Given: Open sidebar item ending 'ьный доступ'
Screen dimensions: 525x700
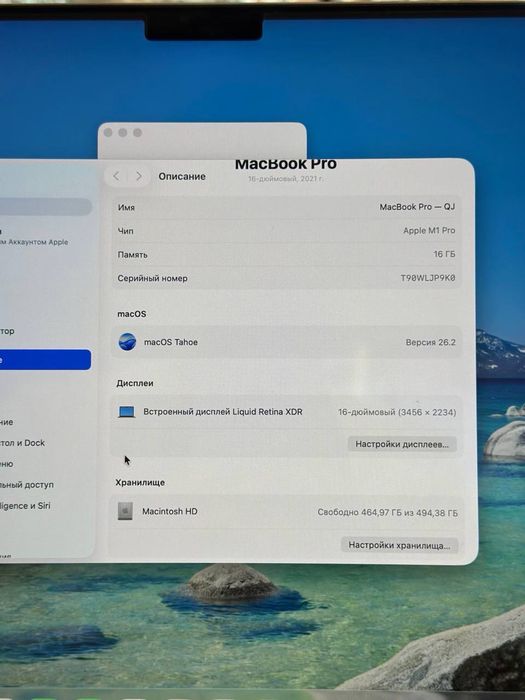Looking at the screenshot, I should pyautogui.click(x=27, y=485).
